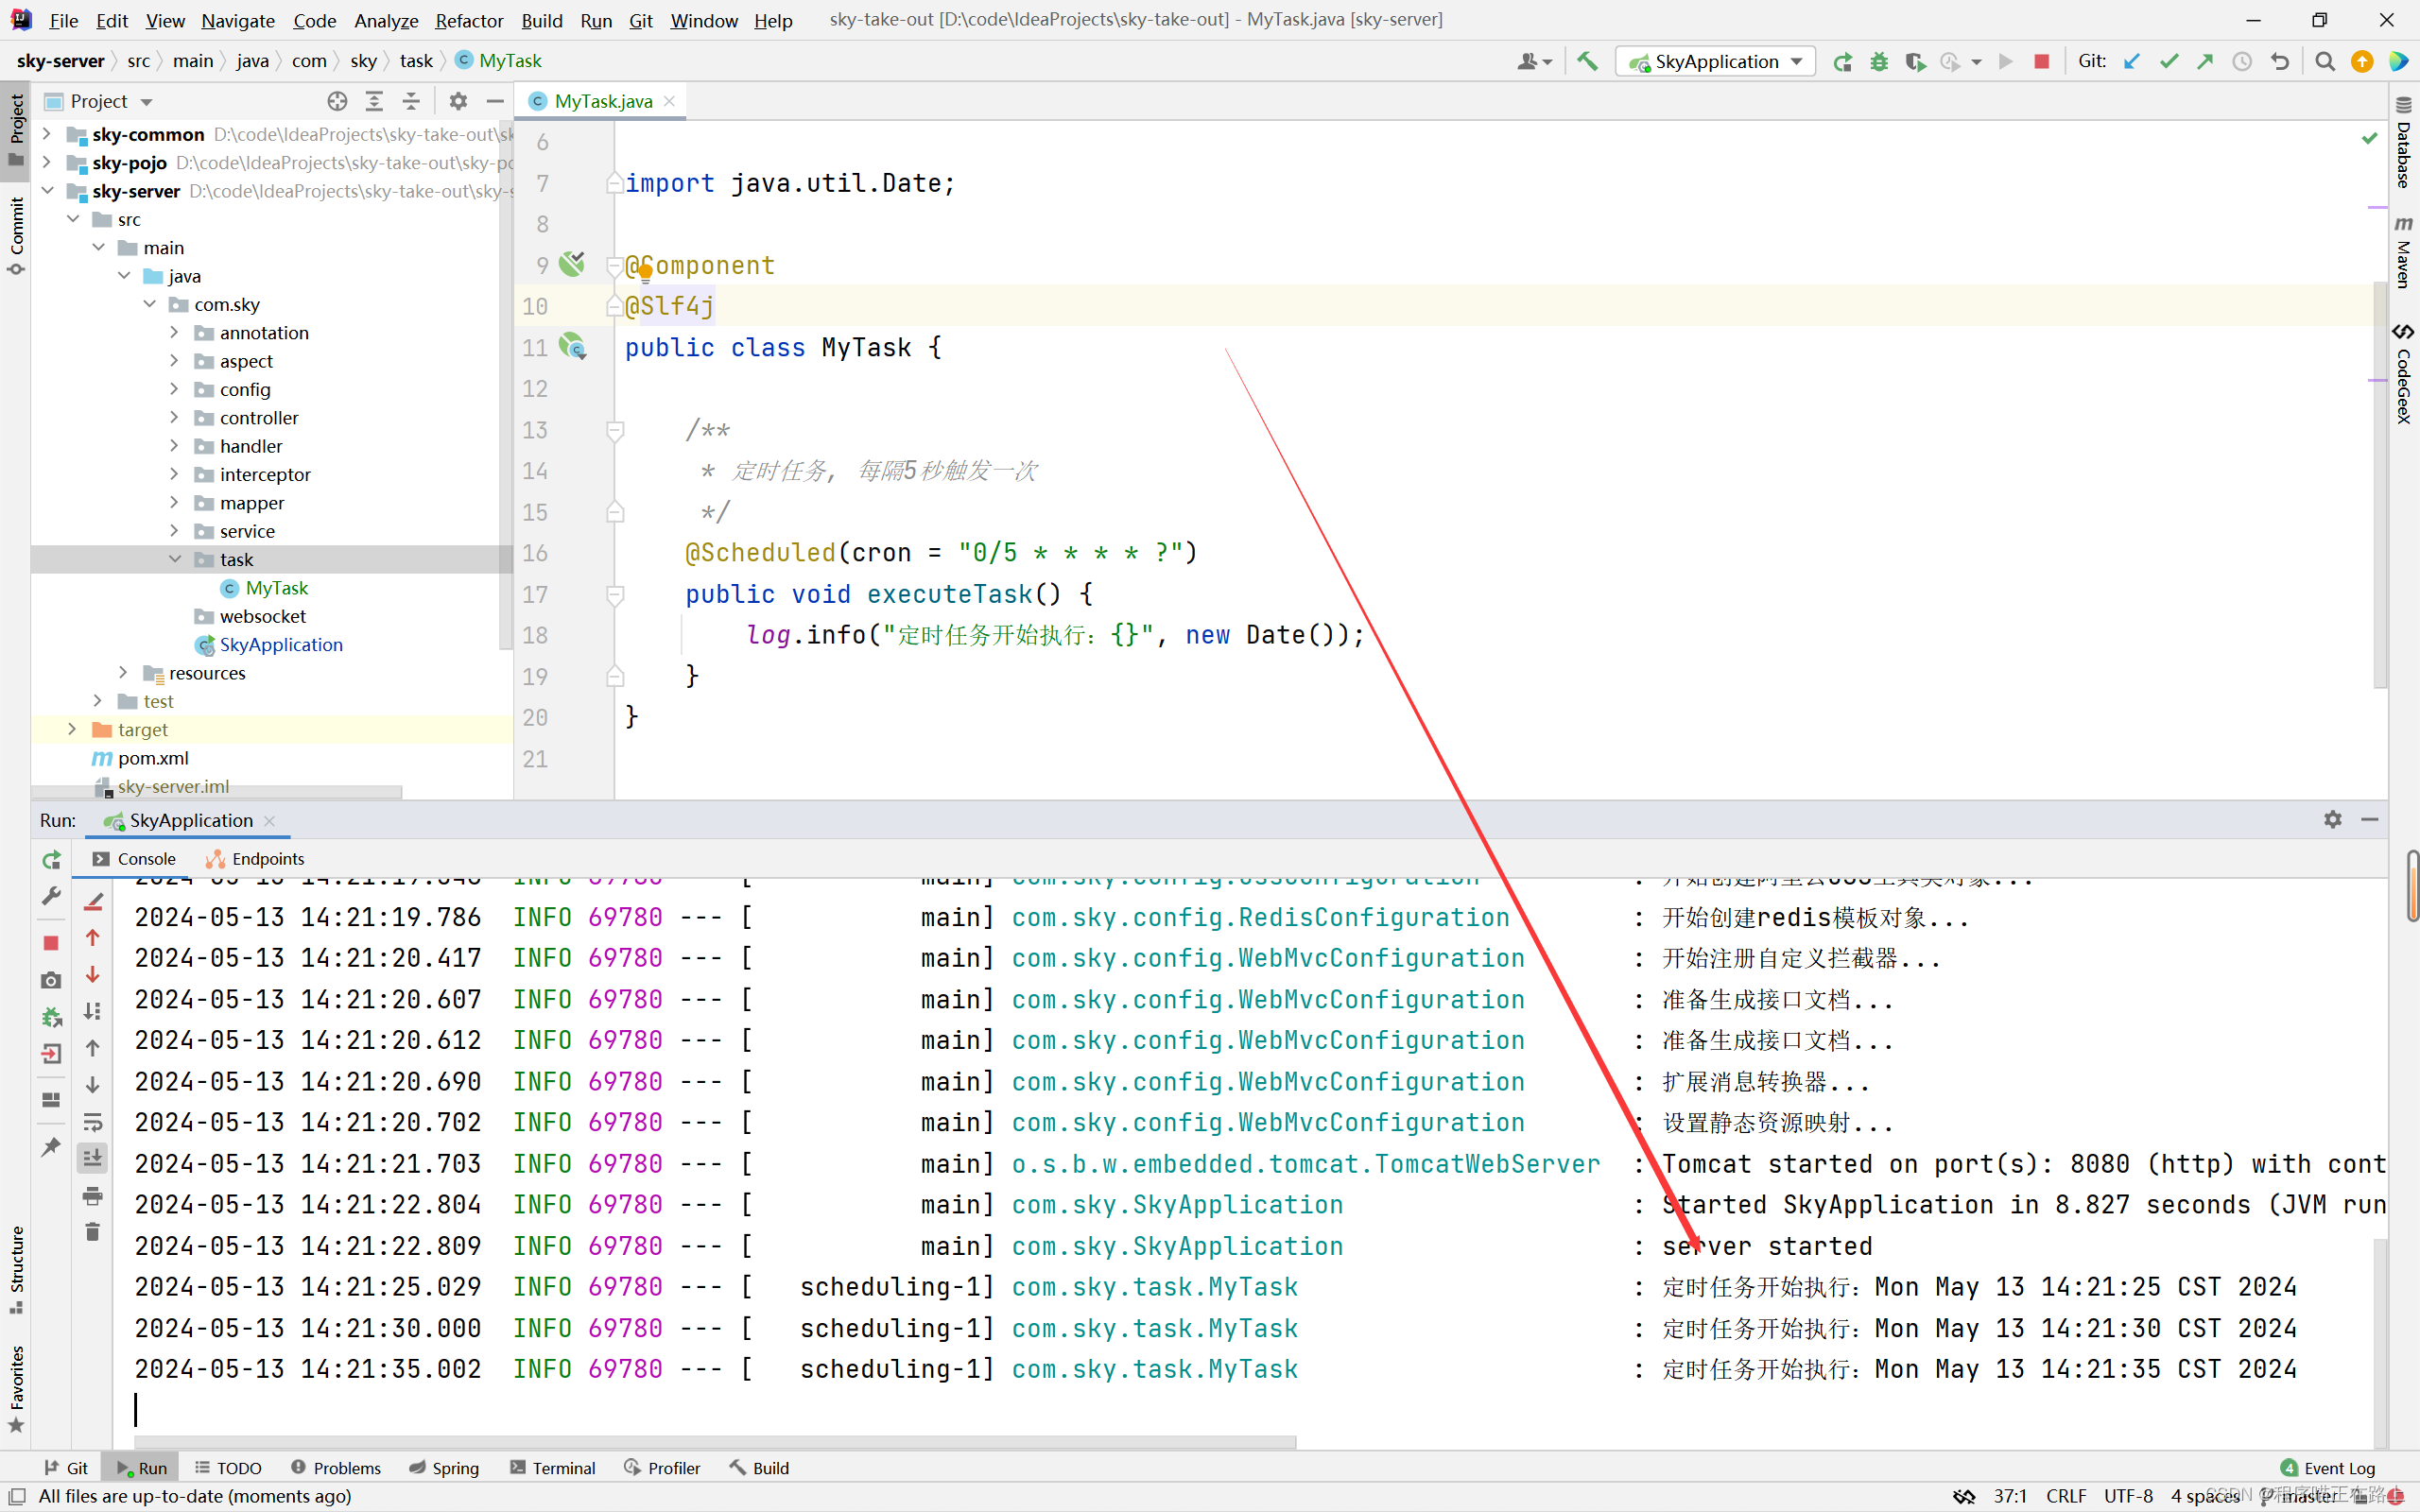The height and width of the screenshot is (1512, 2420).
Task: Toggle Soft-Wrap in the console toolbar
Action: click(92, 1122)
